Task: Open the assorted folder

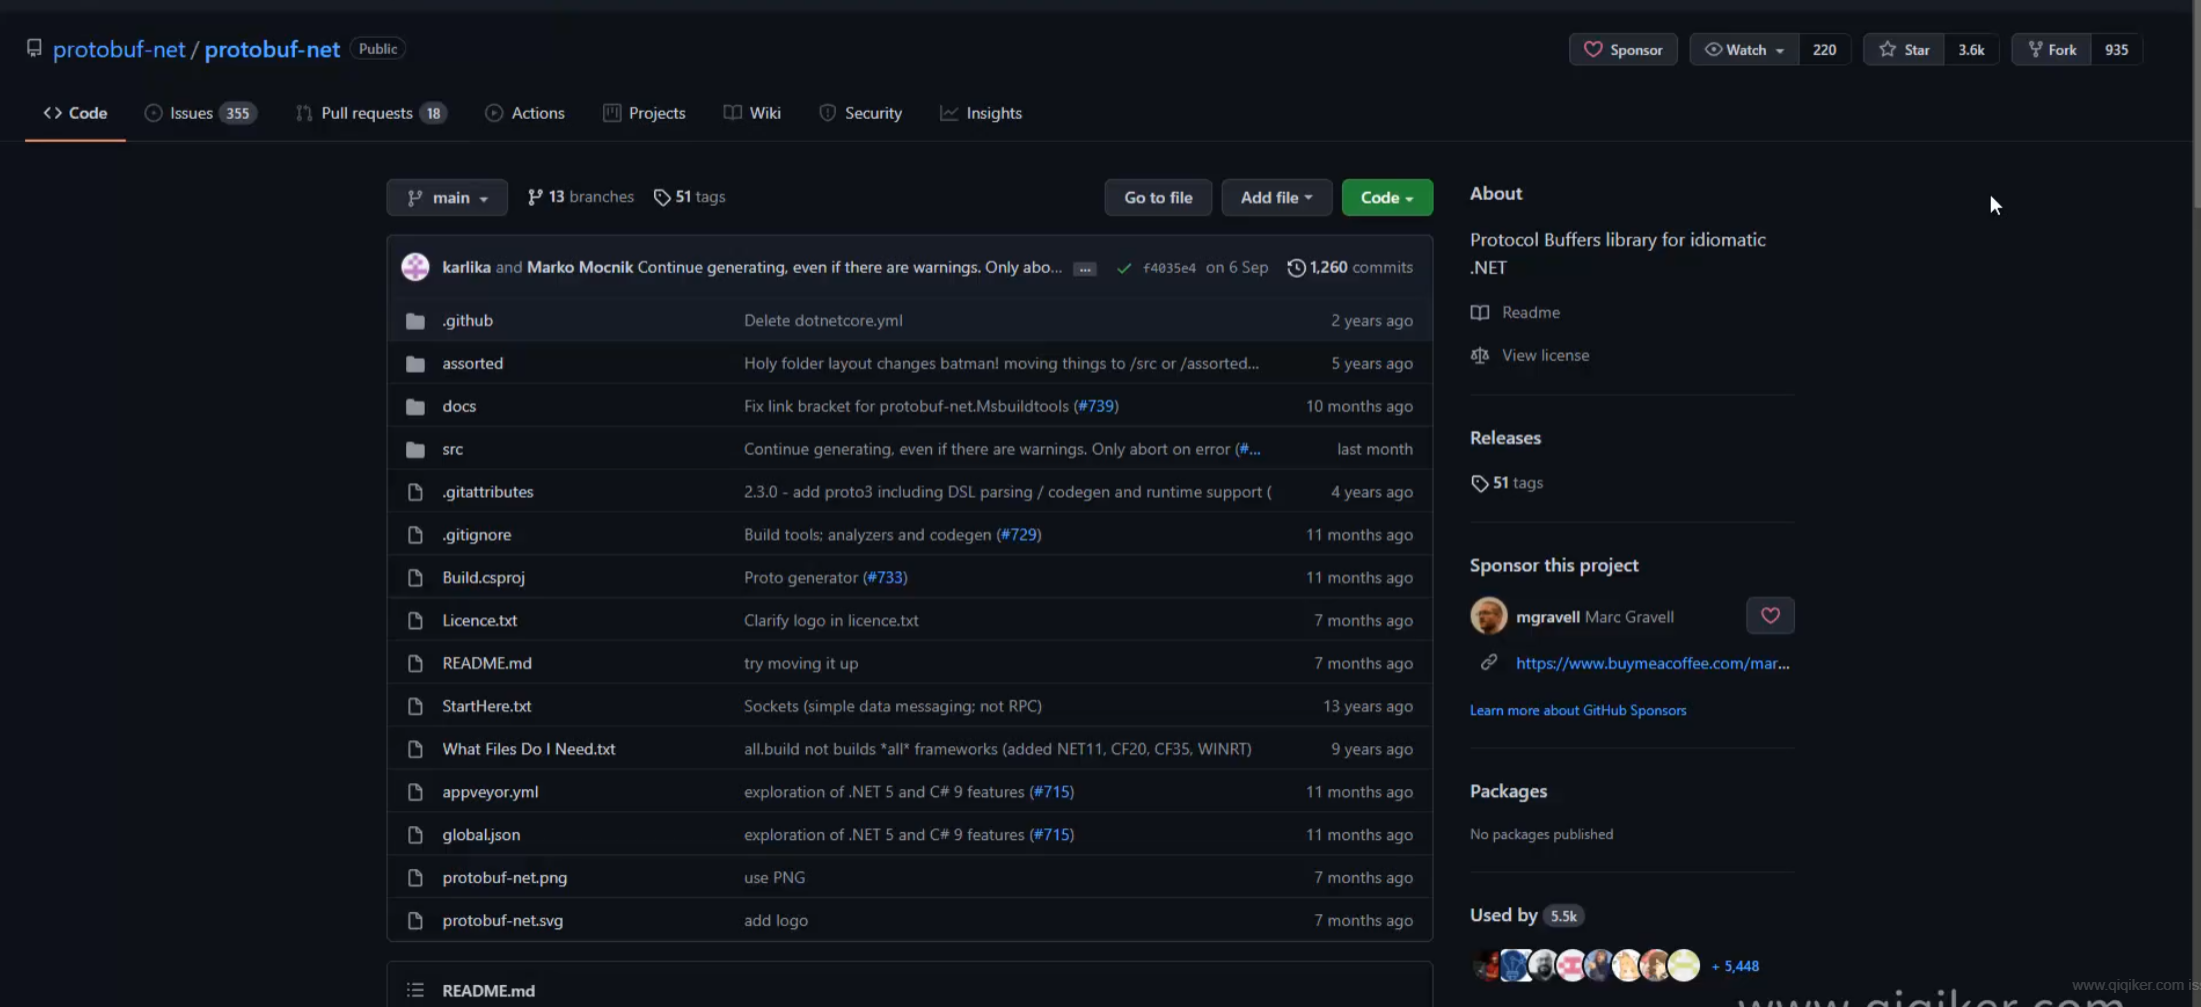Action: (472, 363)
